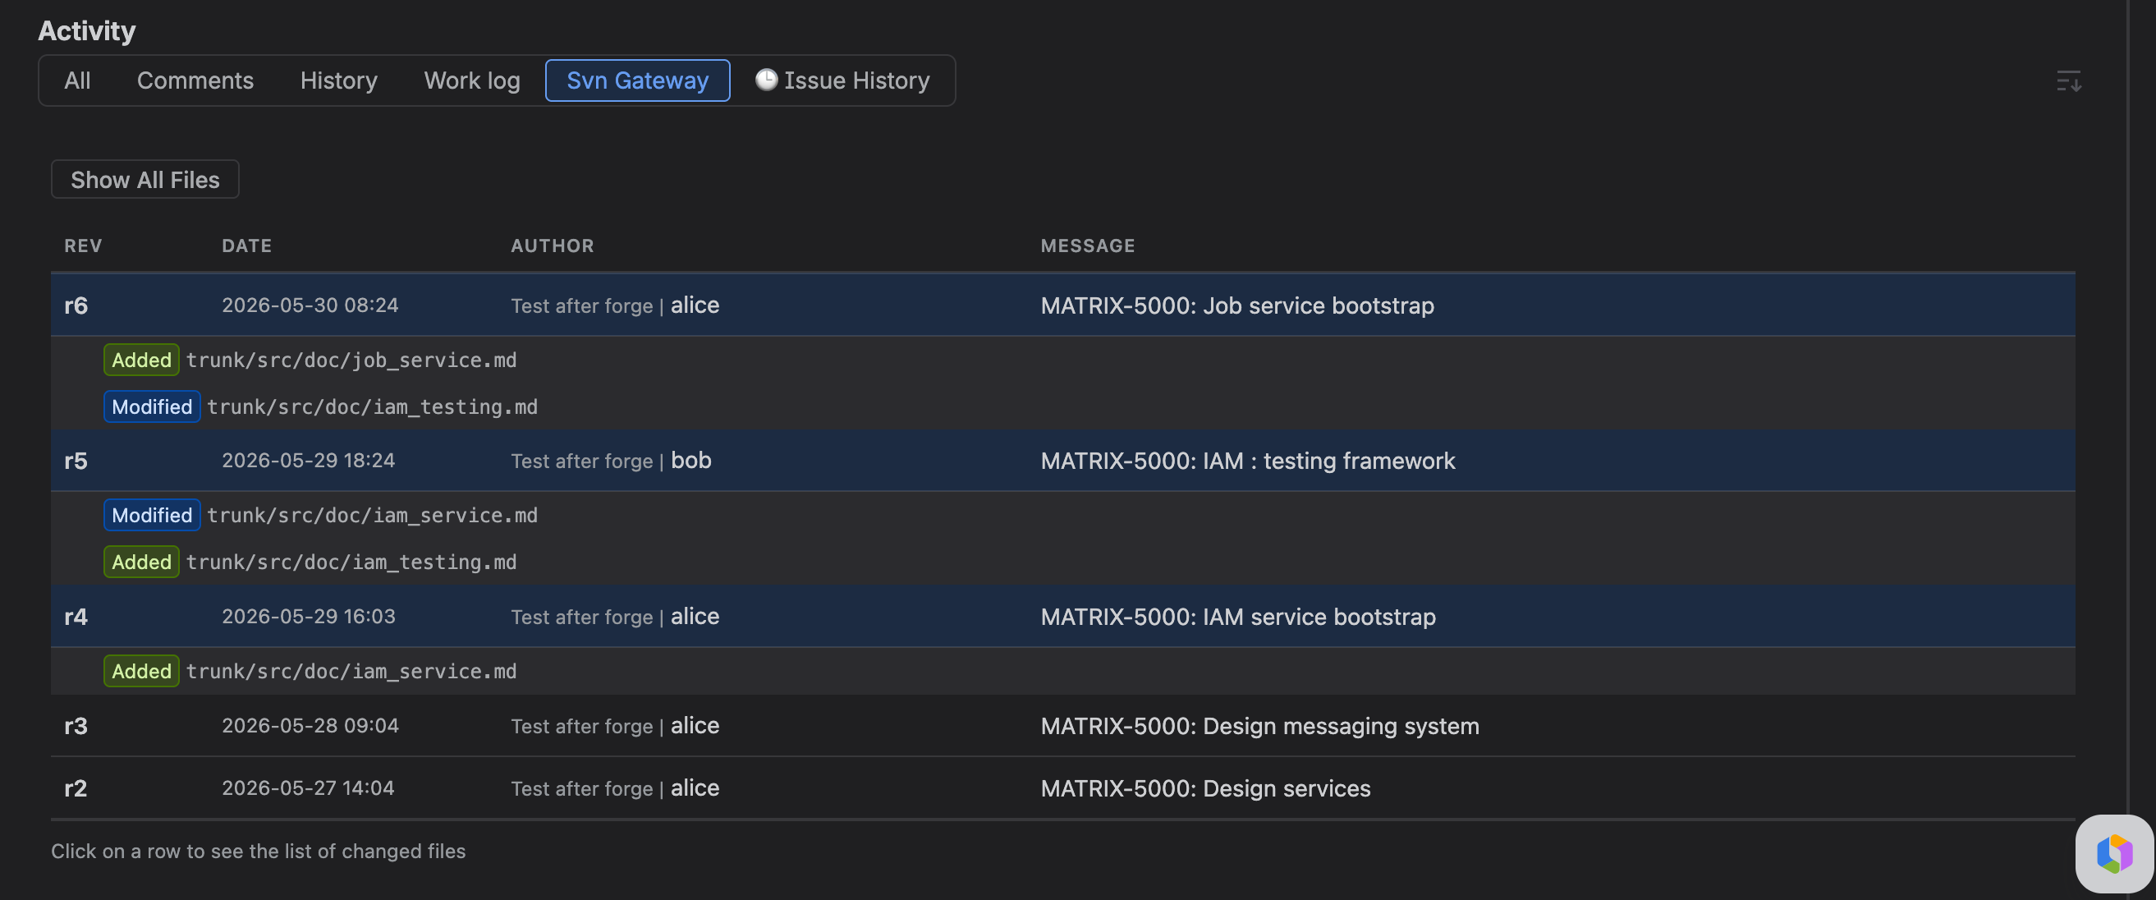Open the History tab
This screenshot has height=900, width=2156.
(x=339, y=80)
